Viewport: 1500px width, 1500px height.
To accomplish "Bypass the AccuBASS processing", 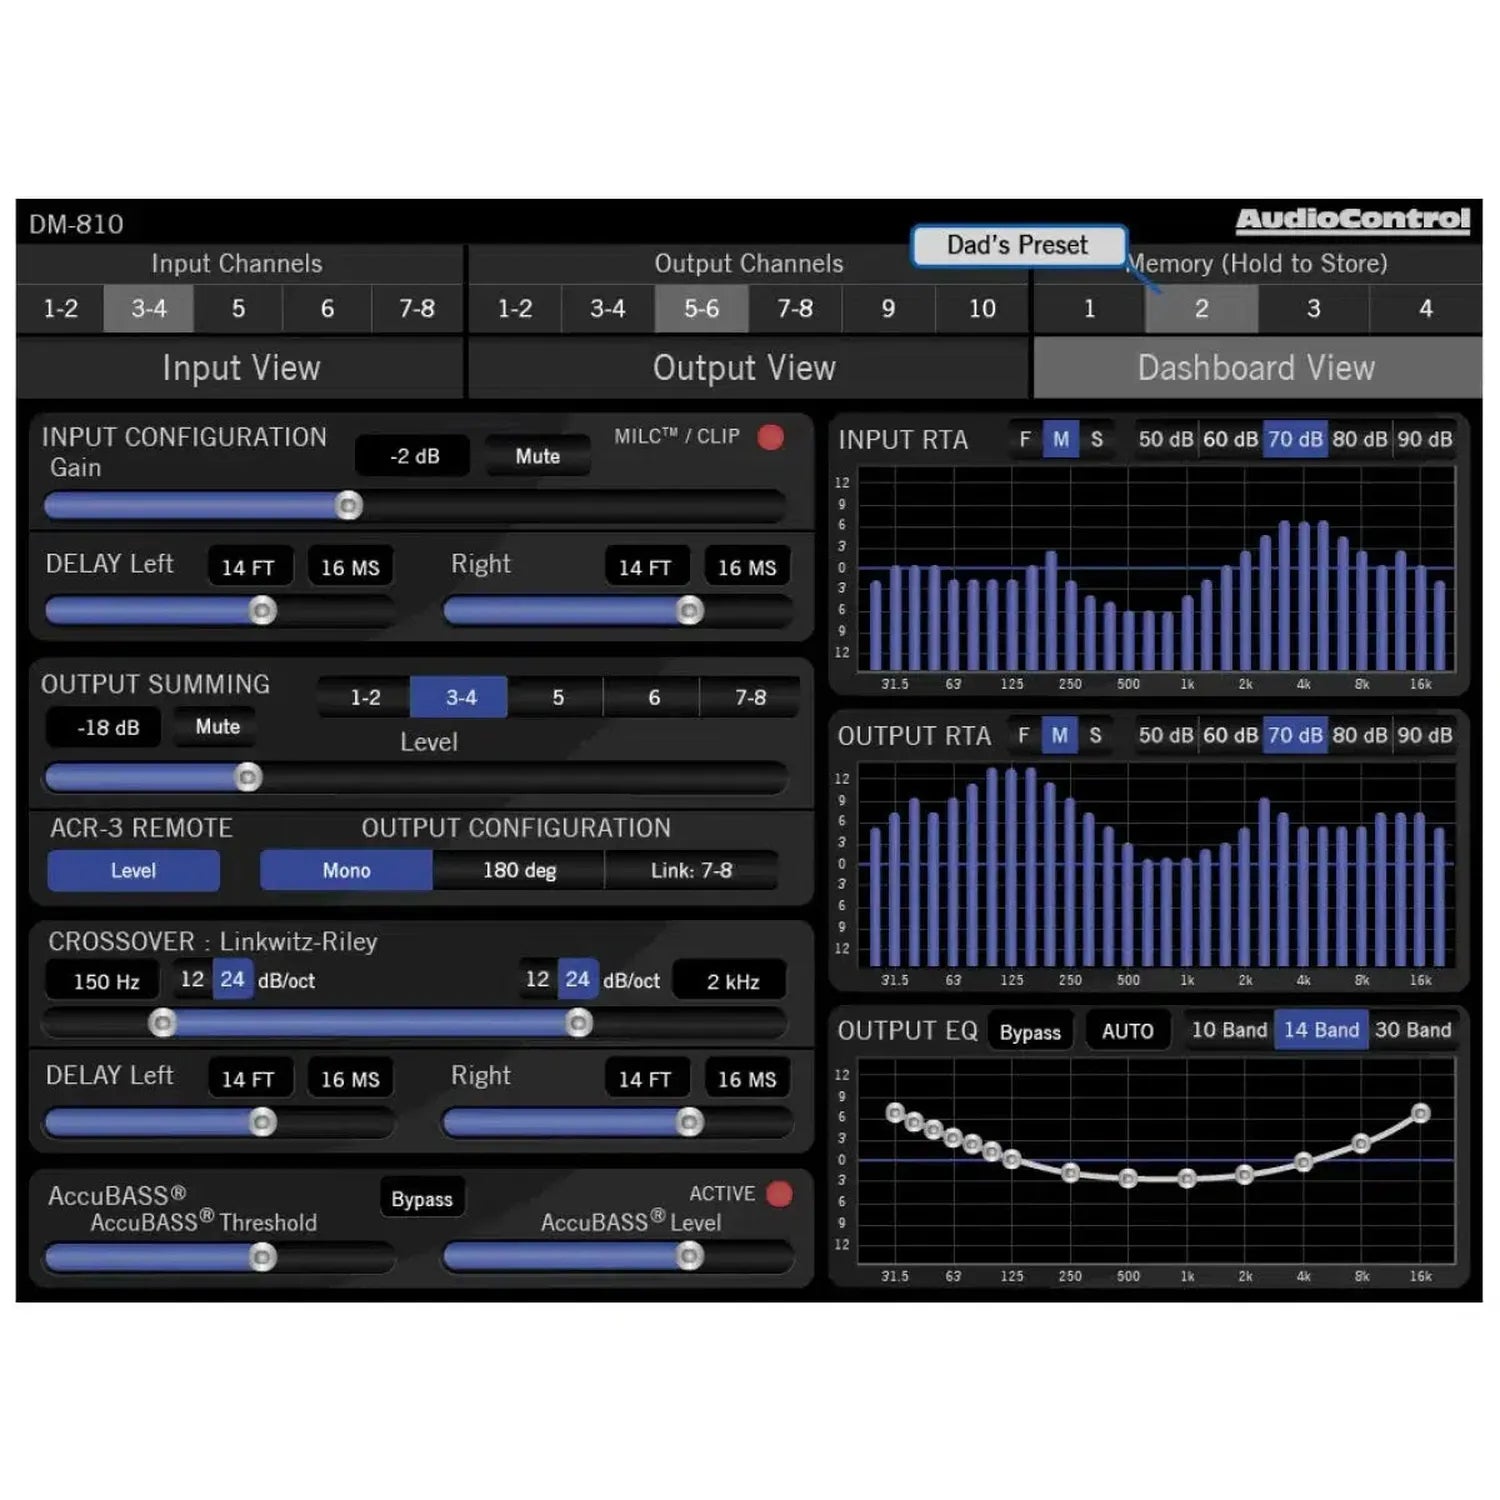I will click(x=423, y=1197).
